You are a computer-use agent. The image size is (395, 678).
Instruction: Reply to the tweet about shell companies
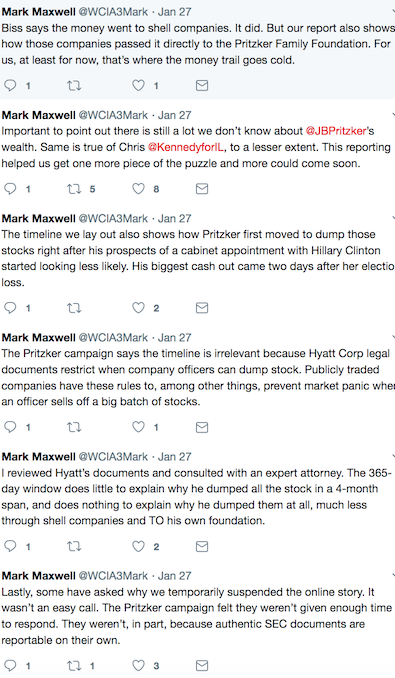point(10,85)
